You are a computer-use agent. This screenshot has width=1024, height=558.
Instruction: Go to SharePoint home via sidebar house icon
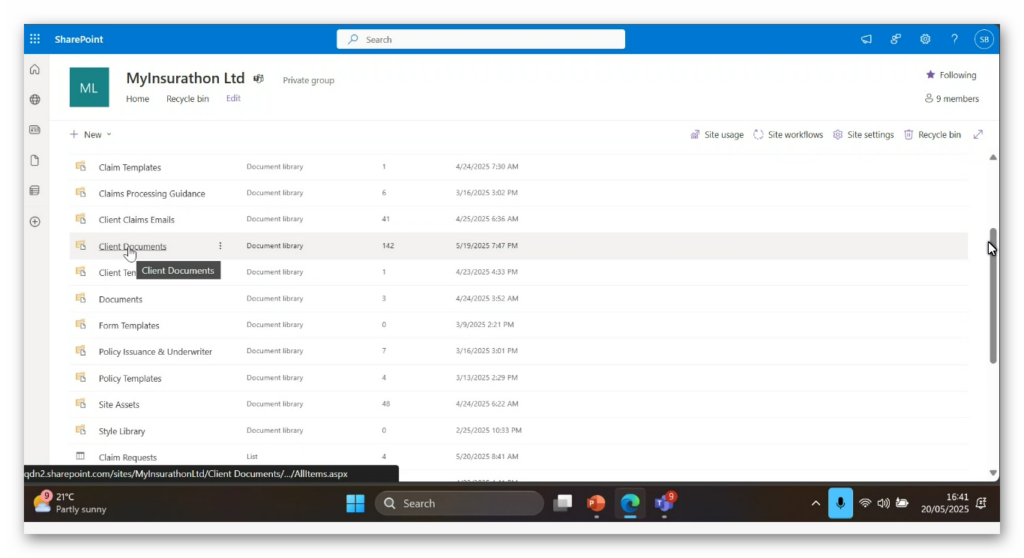click(x=35, y=69)
